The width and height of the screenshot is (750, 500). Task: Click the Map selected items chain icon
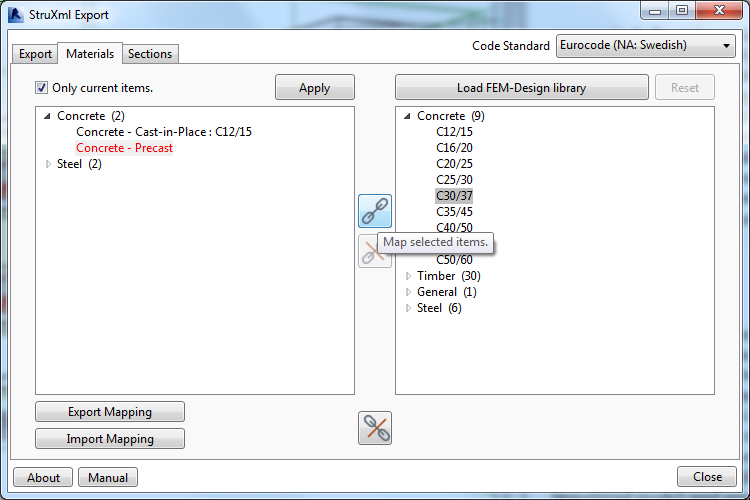coord(375,211)
